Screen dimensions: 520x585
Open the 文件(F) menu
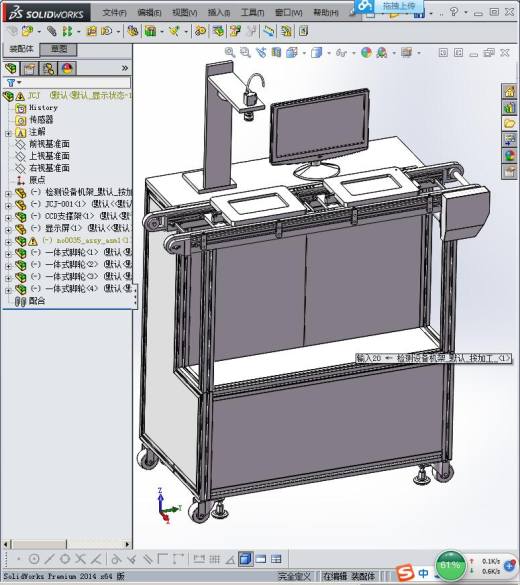[x=114, y=13]
